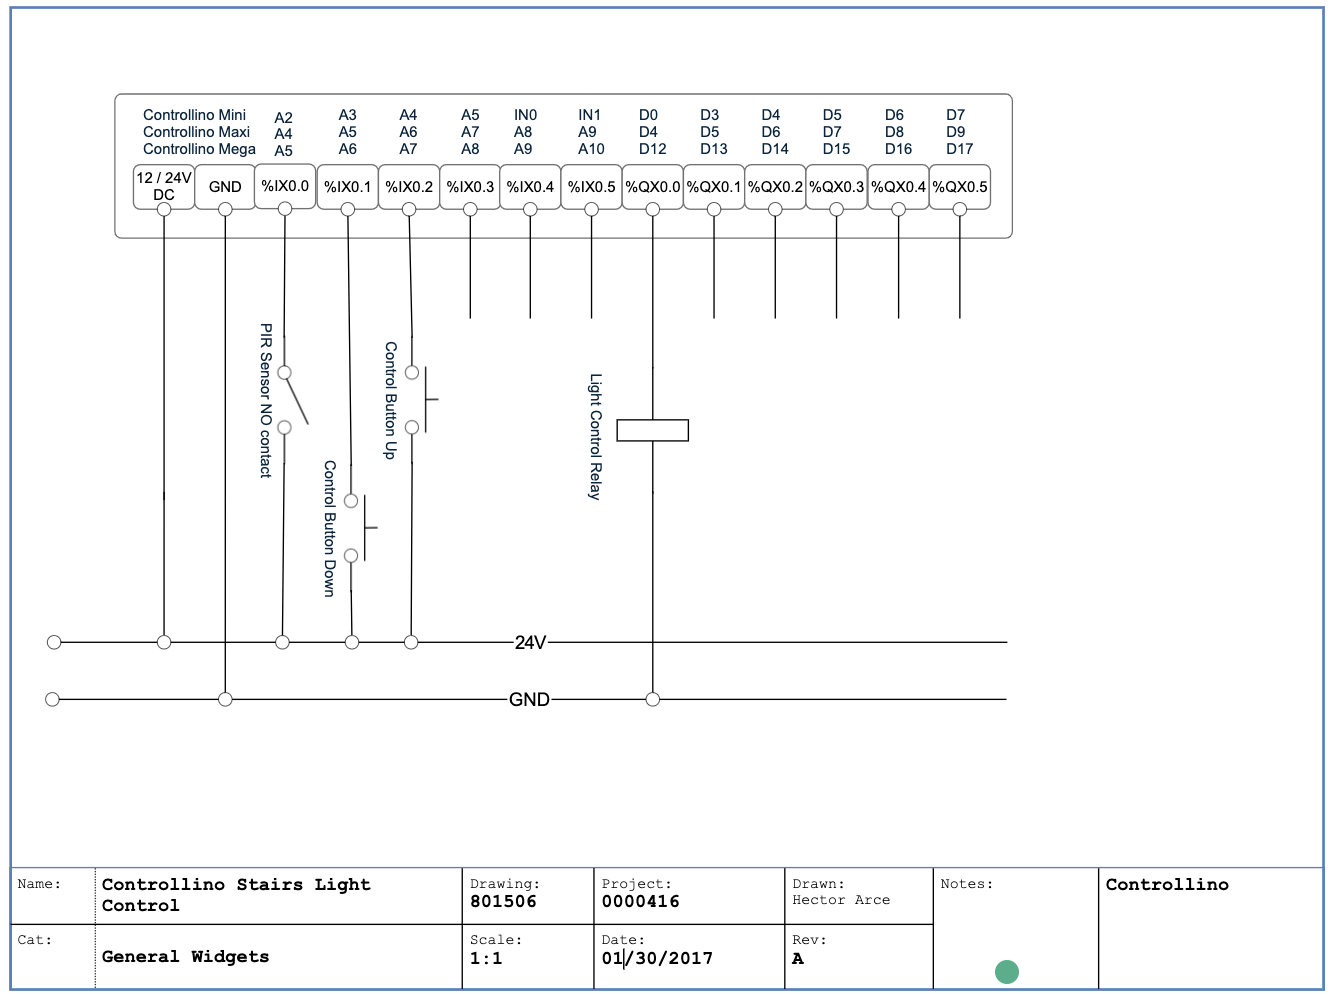Select the 12/24V DC terminal block
1334x996 pixels.
pyautogui.click(x=163, y=186)
